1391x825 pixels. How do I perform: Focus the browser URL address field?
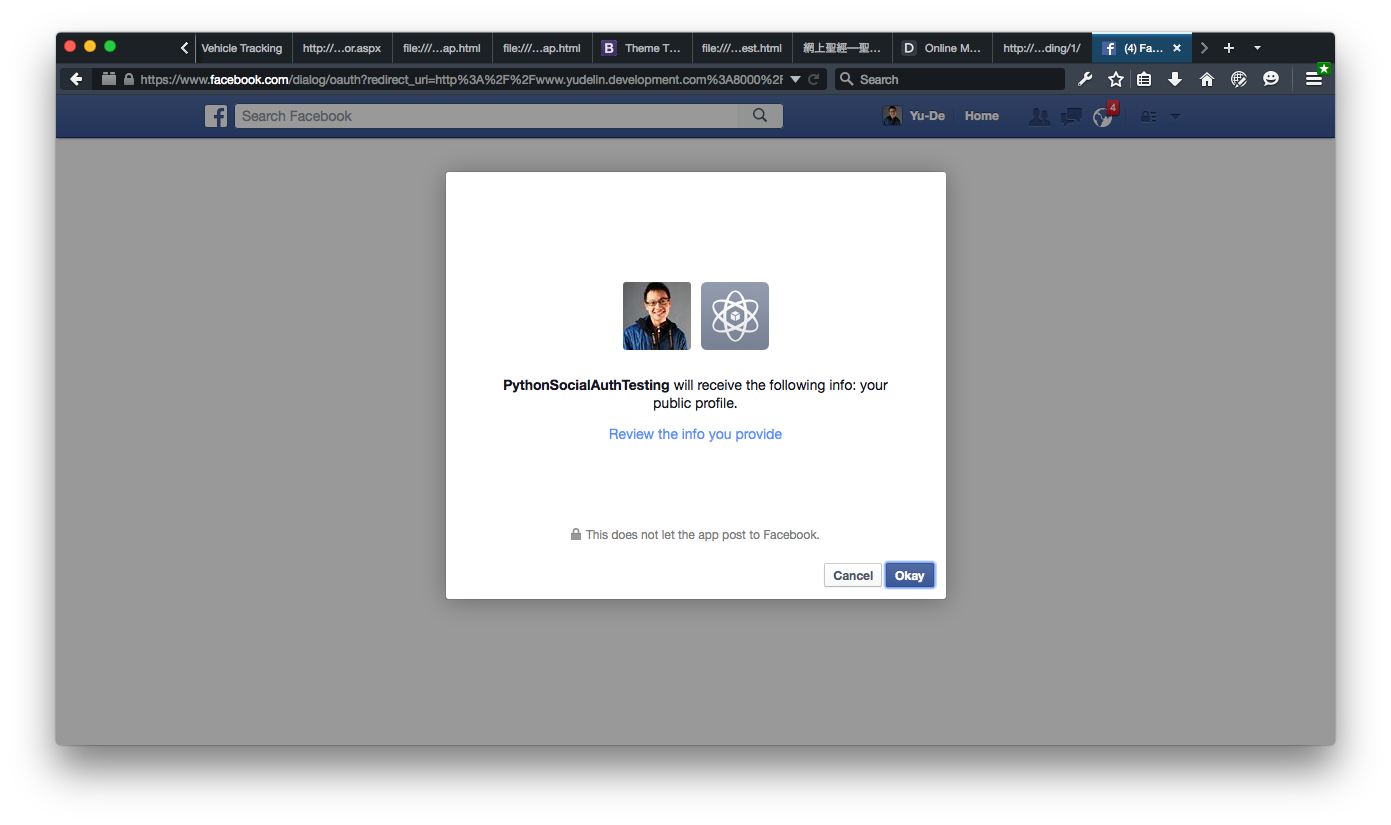(460, 79)
